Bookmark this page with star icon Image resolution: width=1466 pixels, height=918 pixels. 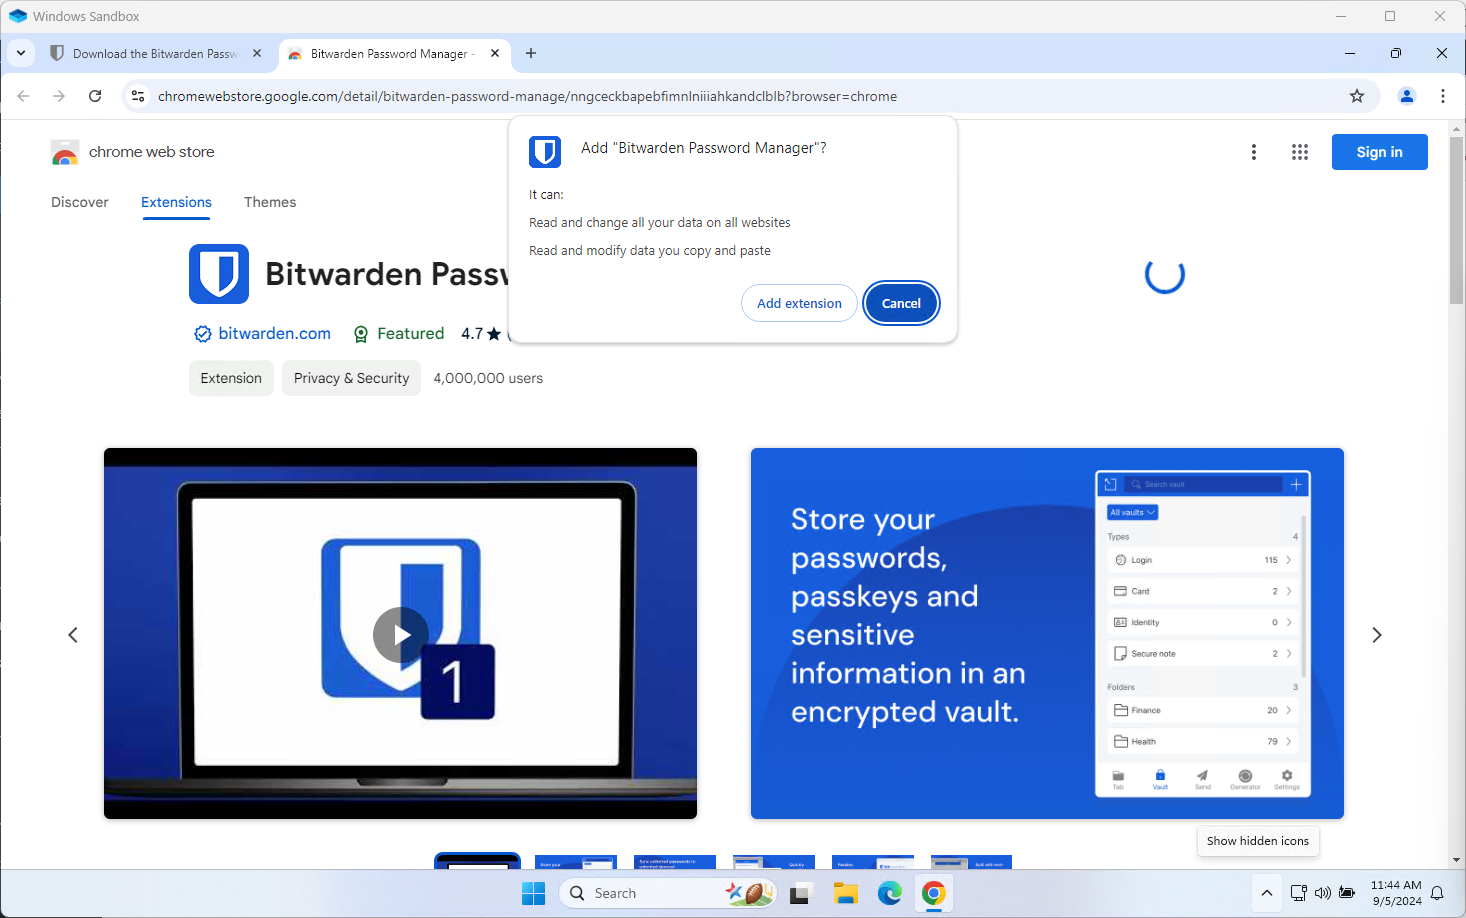pyautogui.click(x=1357, y=96)
